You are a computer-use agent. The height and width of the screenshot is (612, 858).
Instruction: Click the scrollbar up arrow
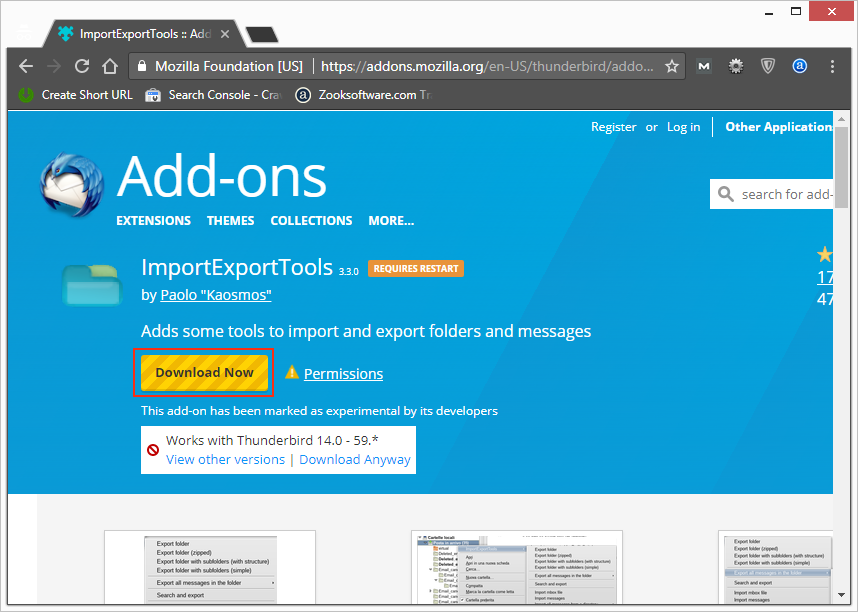point(841,119)
